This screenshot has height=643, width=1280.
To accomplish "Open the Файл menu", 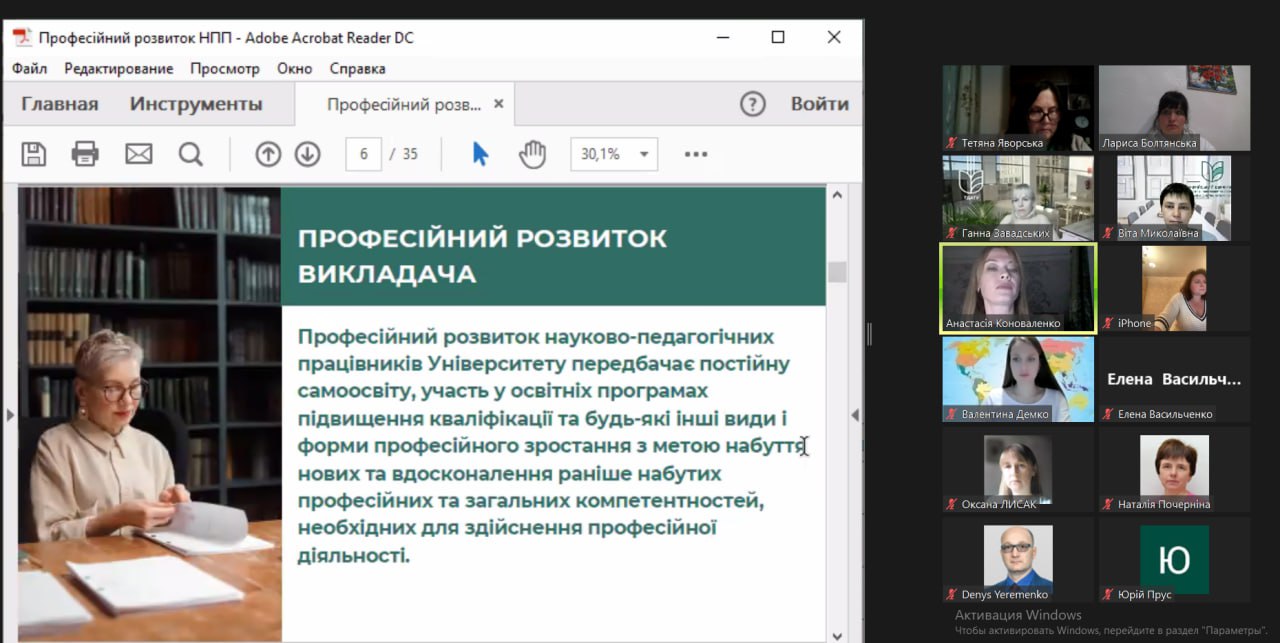I will click(x=30, y=69).
